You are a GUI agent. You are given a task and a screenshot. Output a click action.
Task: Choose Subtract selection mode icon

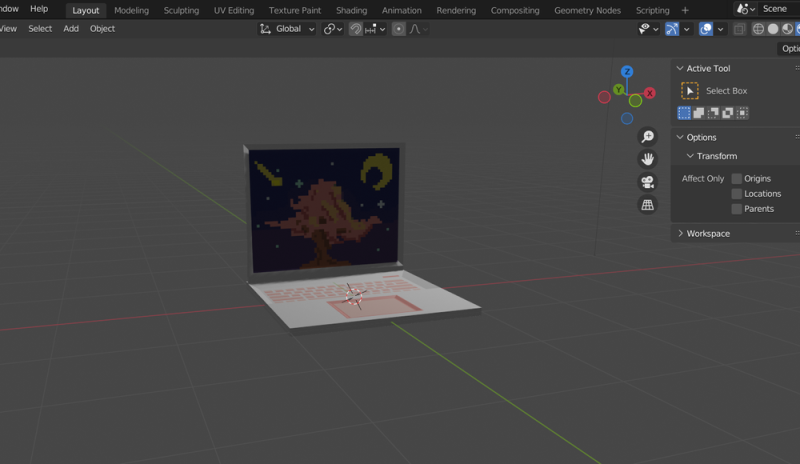[x=713, y=113]
